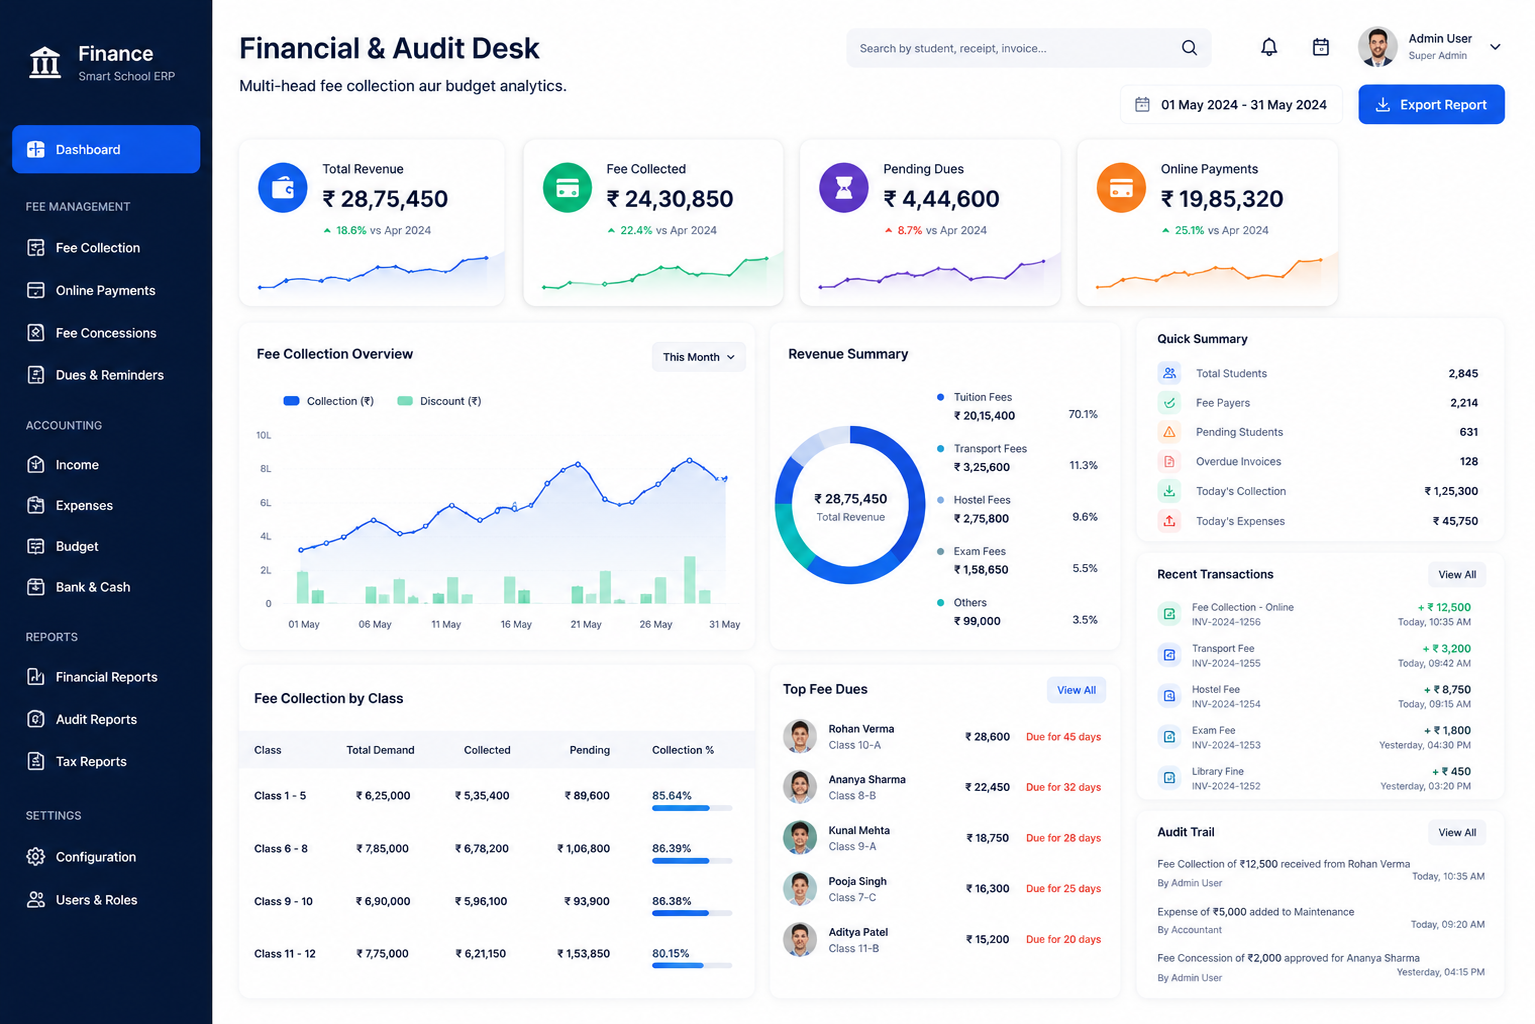Click the Library Fine transaction icon
This screenshot has height=1024, width=1535.
(x=1169, y=778)
